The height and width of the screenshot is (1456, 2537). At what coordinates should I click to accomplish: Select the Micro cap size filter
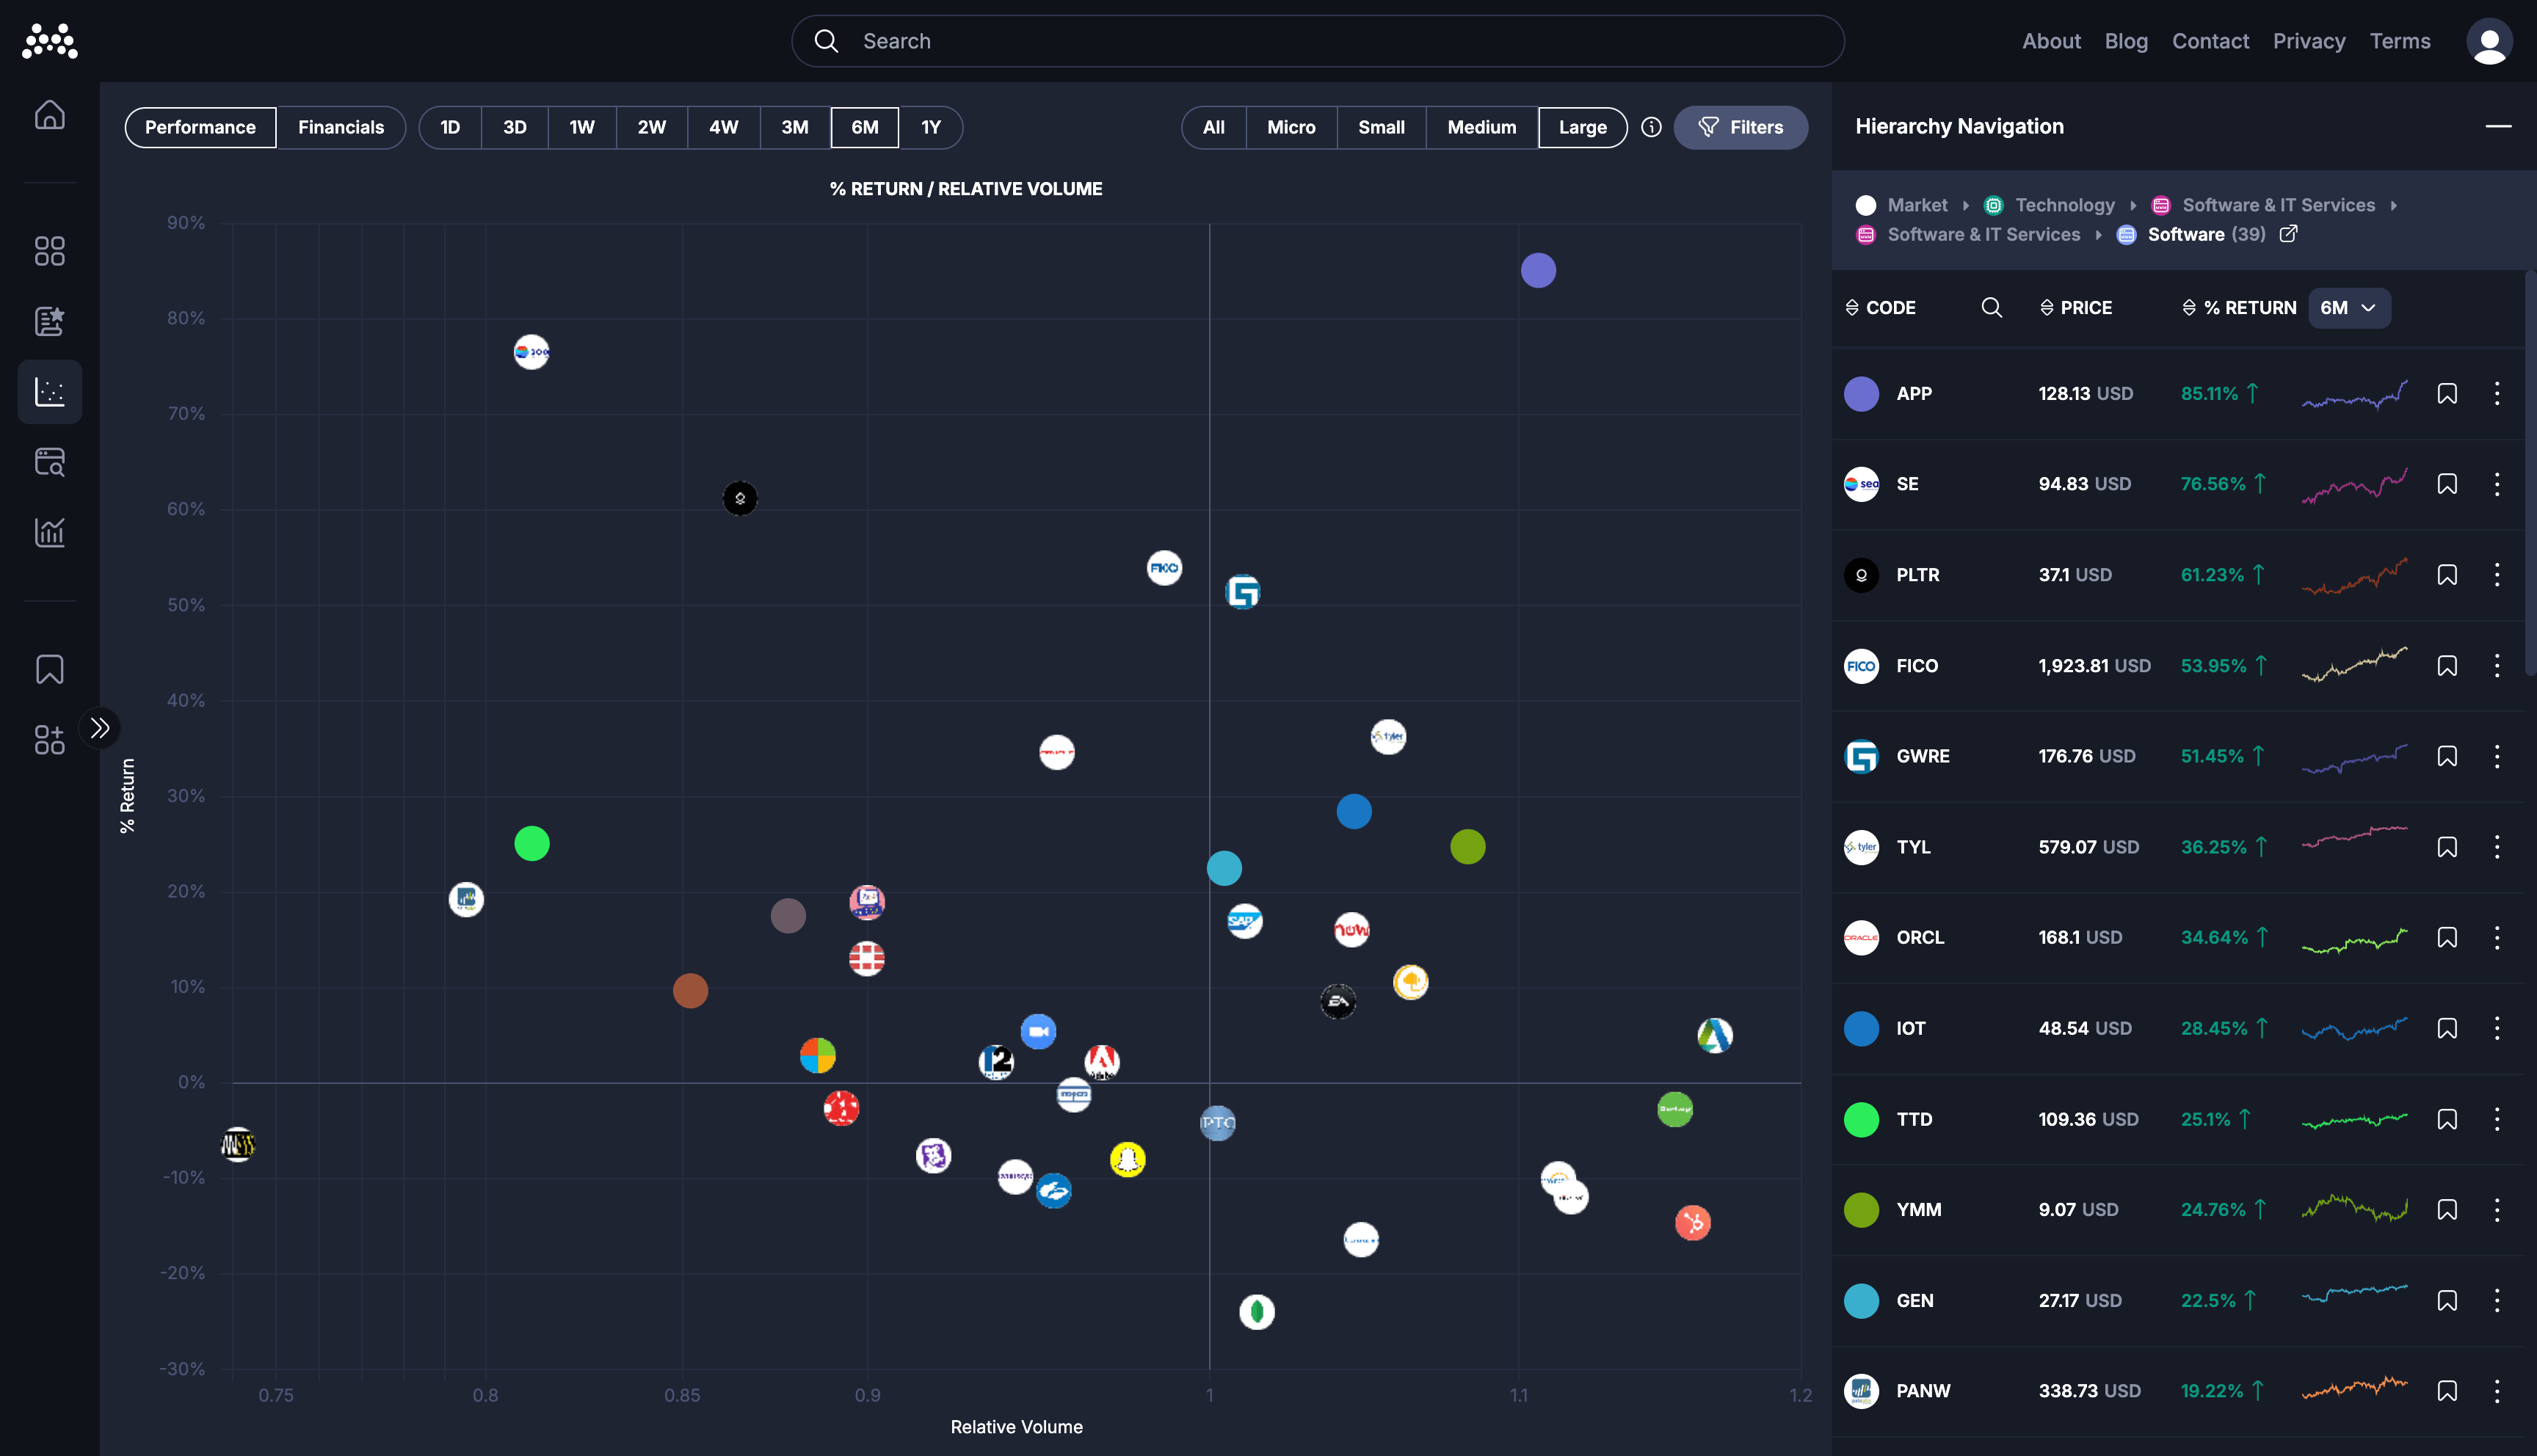tap(1291, 127)
